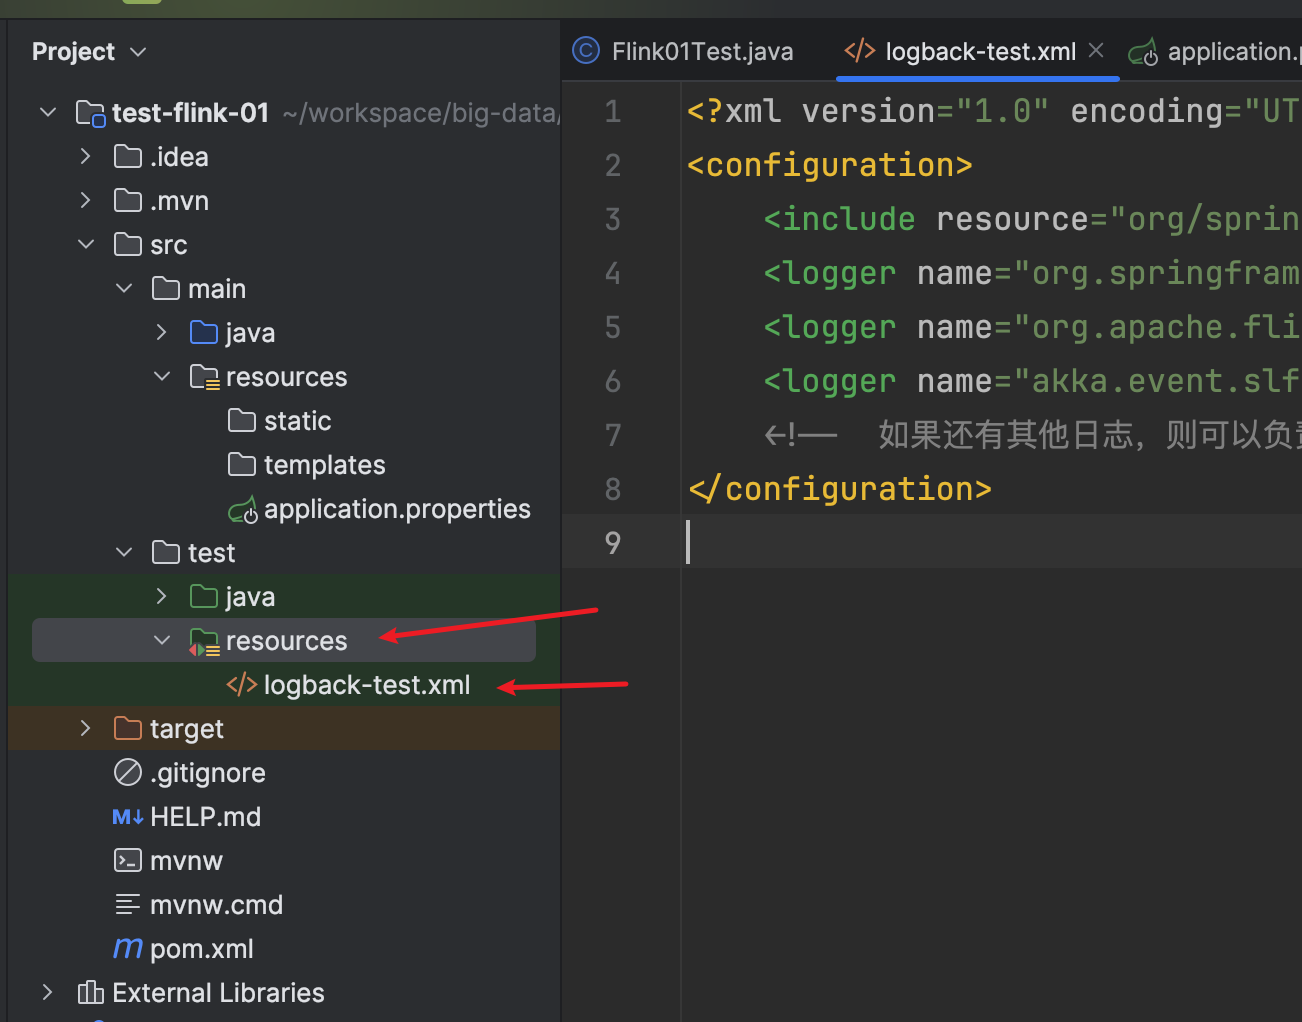Open .gitignore file
Image resolution: width=1302 pixels, height=1022 pixels.
208,772
